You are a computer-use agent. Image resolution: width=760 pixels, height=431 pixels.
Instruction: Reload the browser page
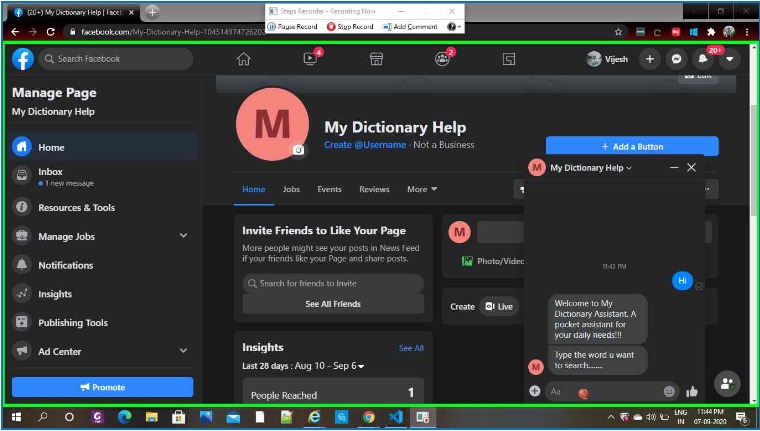click(x=50, y=32)
